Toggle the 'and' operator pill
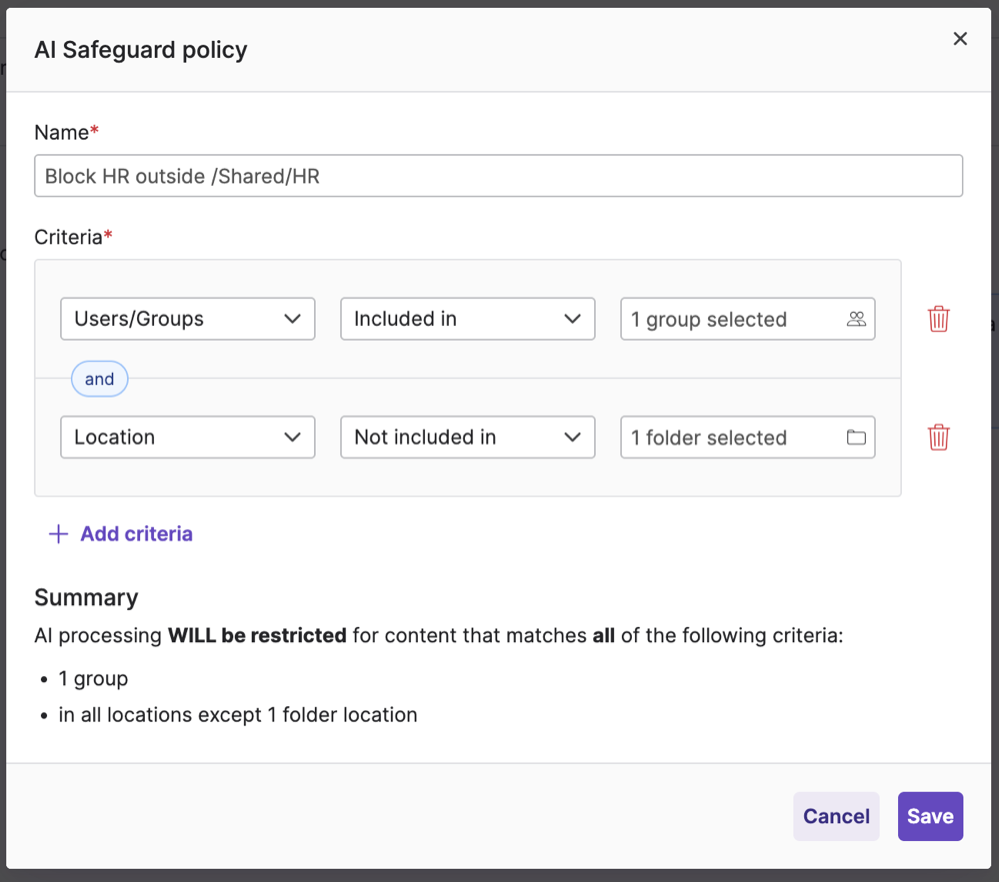The height and width of the screenshot is (882, 999). pos(99,379)
